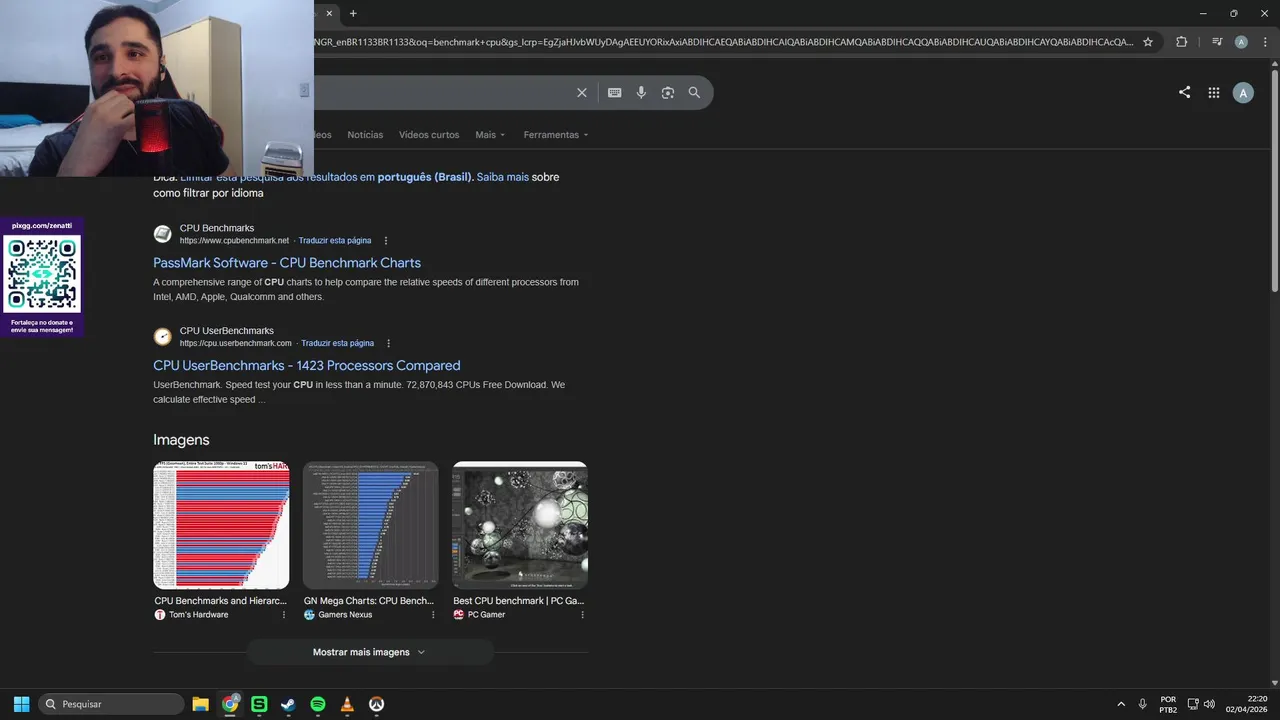Open the Google apps grid
1280x720 pixels.
[1213, 92]
